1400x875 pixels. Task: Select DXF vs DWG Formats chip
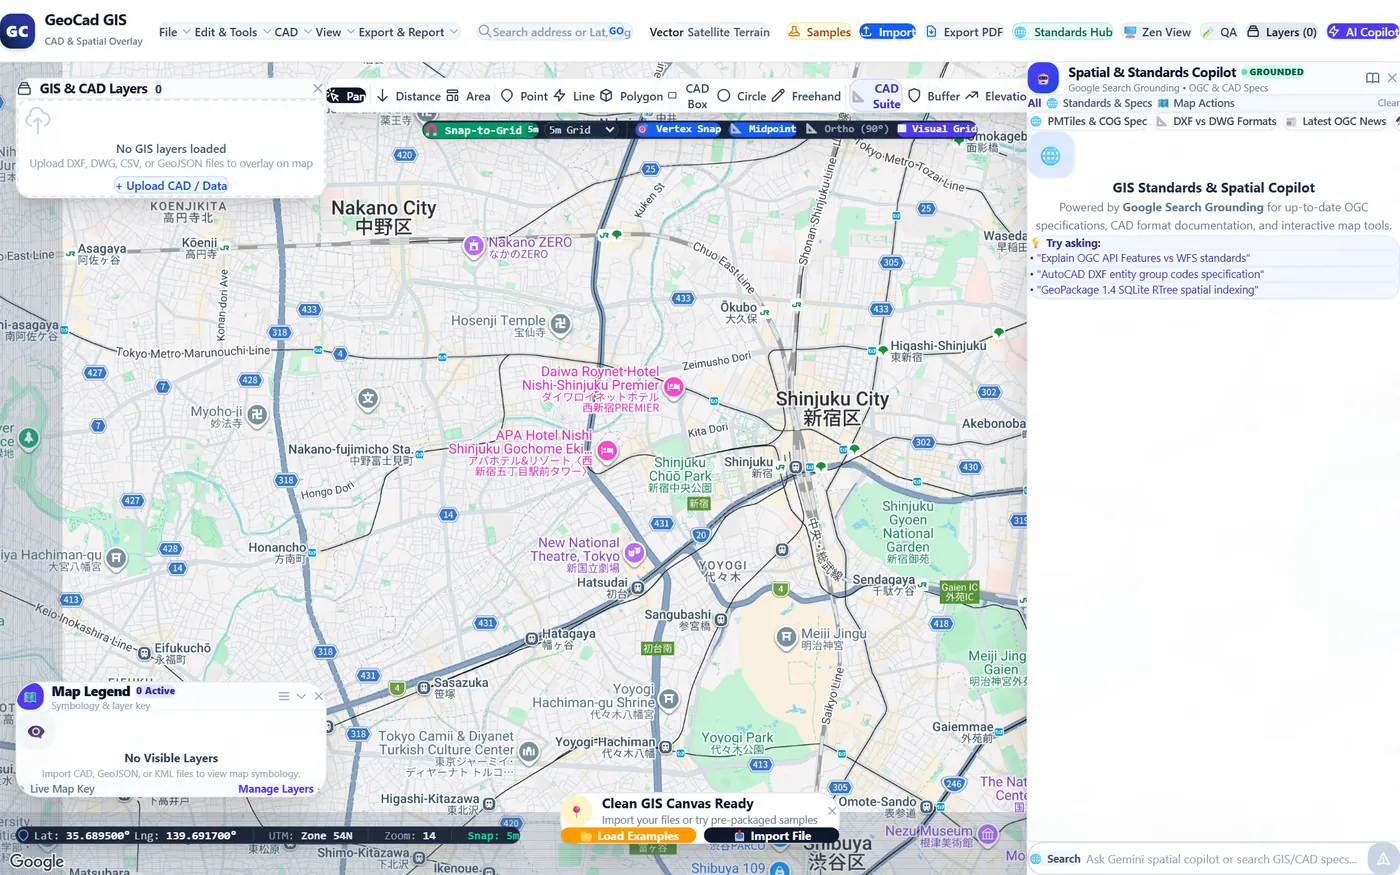coord(1216,121)
